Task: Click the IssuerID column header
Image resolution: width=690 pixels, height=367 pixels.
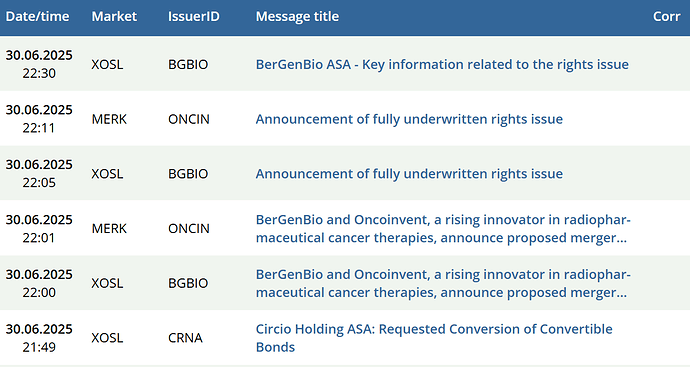Action: tap(194, 16)
